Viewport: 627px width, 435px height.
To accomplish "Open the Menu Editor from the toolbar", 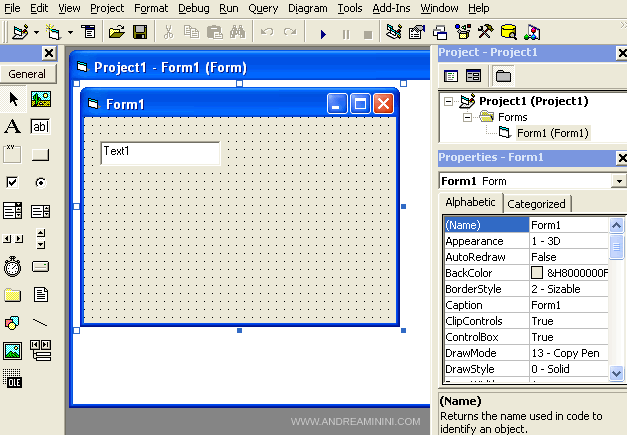I will pyautogui.click(x=89, y=33).
